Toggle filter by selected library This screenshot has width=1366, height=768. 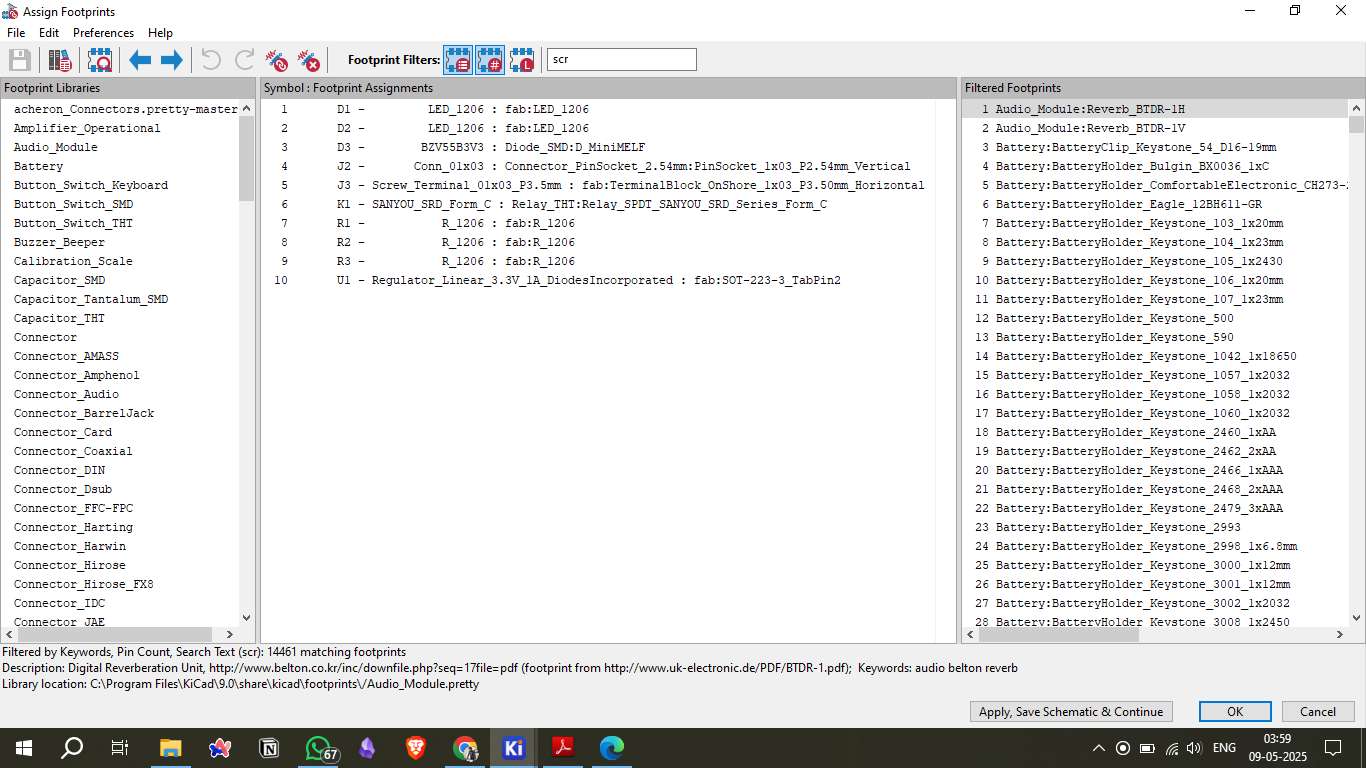pyautogui.click(x=522, y=60)
